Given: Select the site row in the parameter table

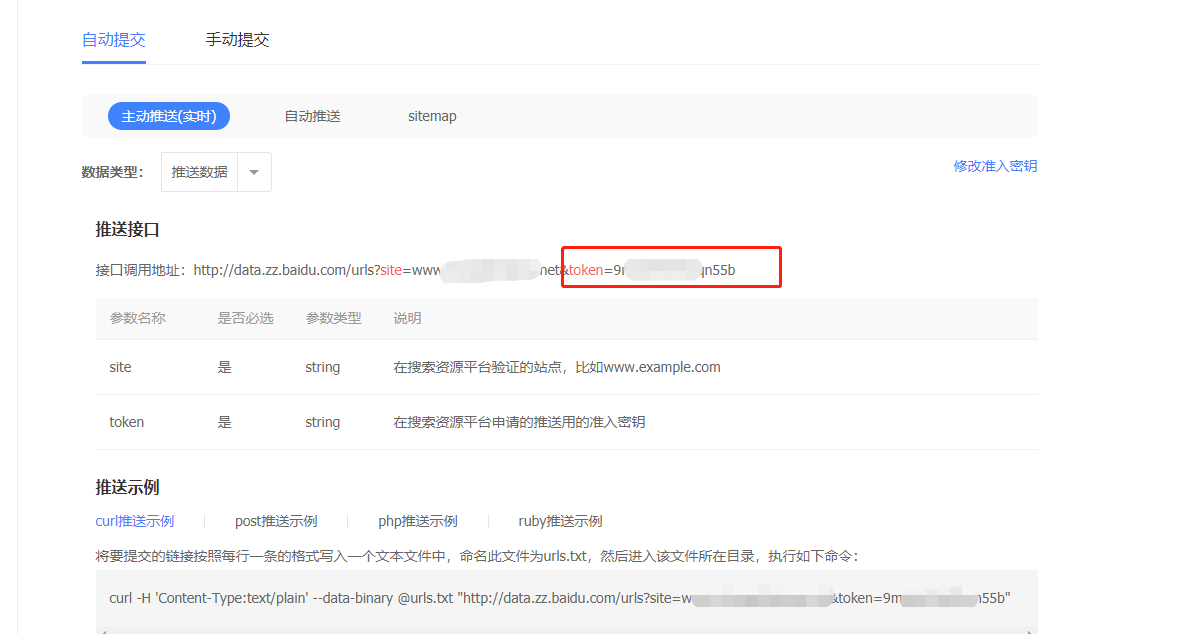Looking at the screenshot, I should pyautogui.click(x=566, y=367).
